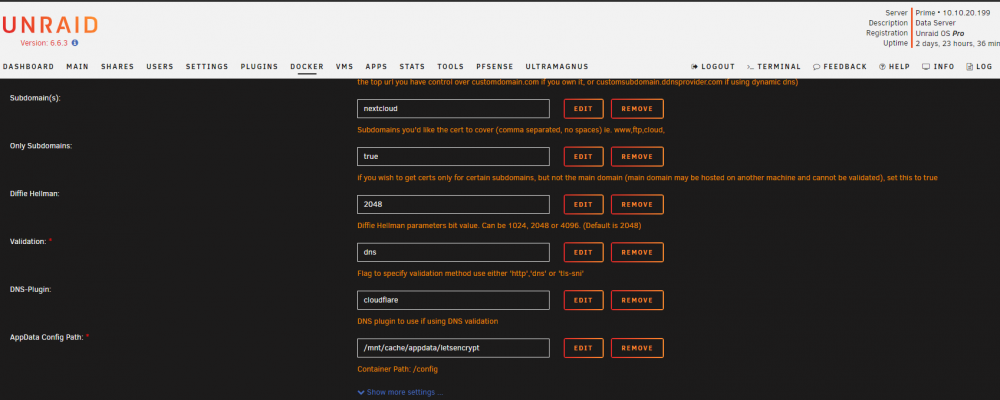
Task: Click the AppData Config Path field
Action: pos(453,348)
